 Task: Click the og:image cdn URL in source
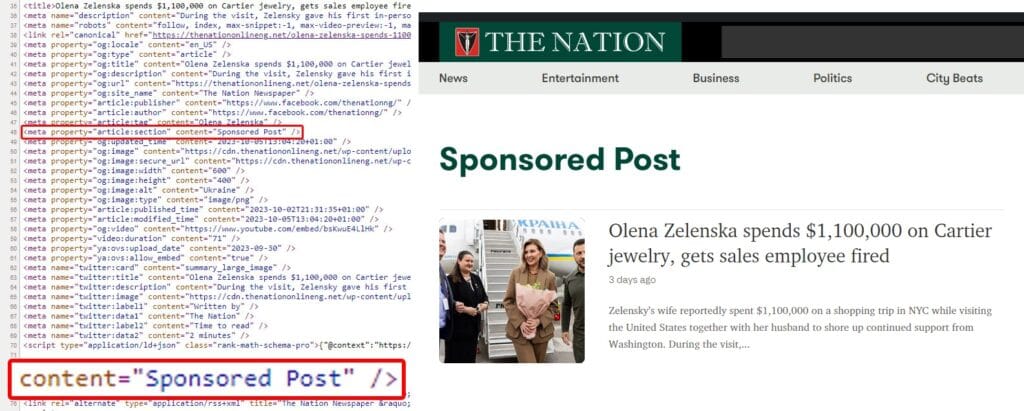pos(296,151)
